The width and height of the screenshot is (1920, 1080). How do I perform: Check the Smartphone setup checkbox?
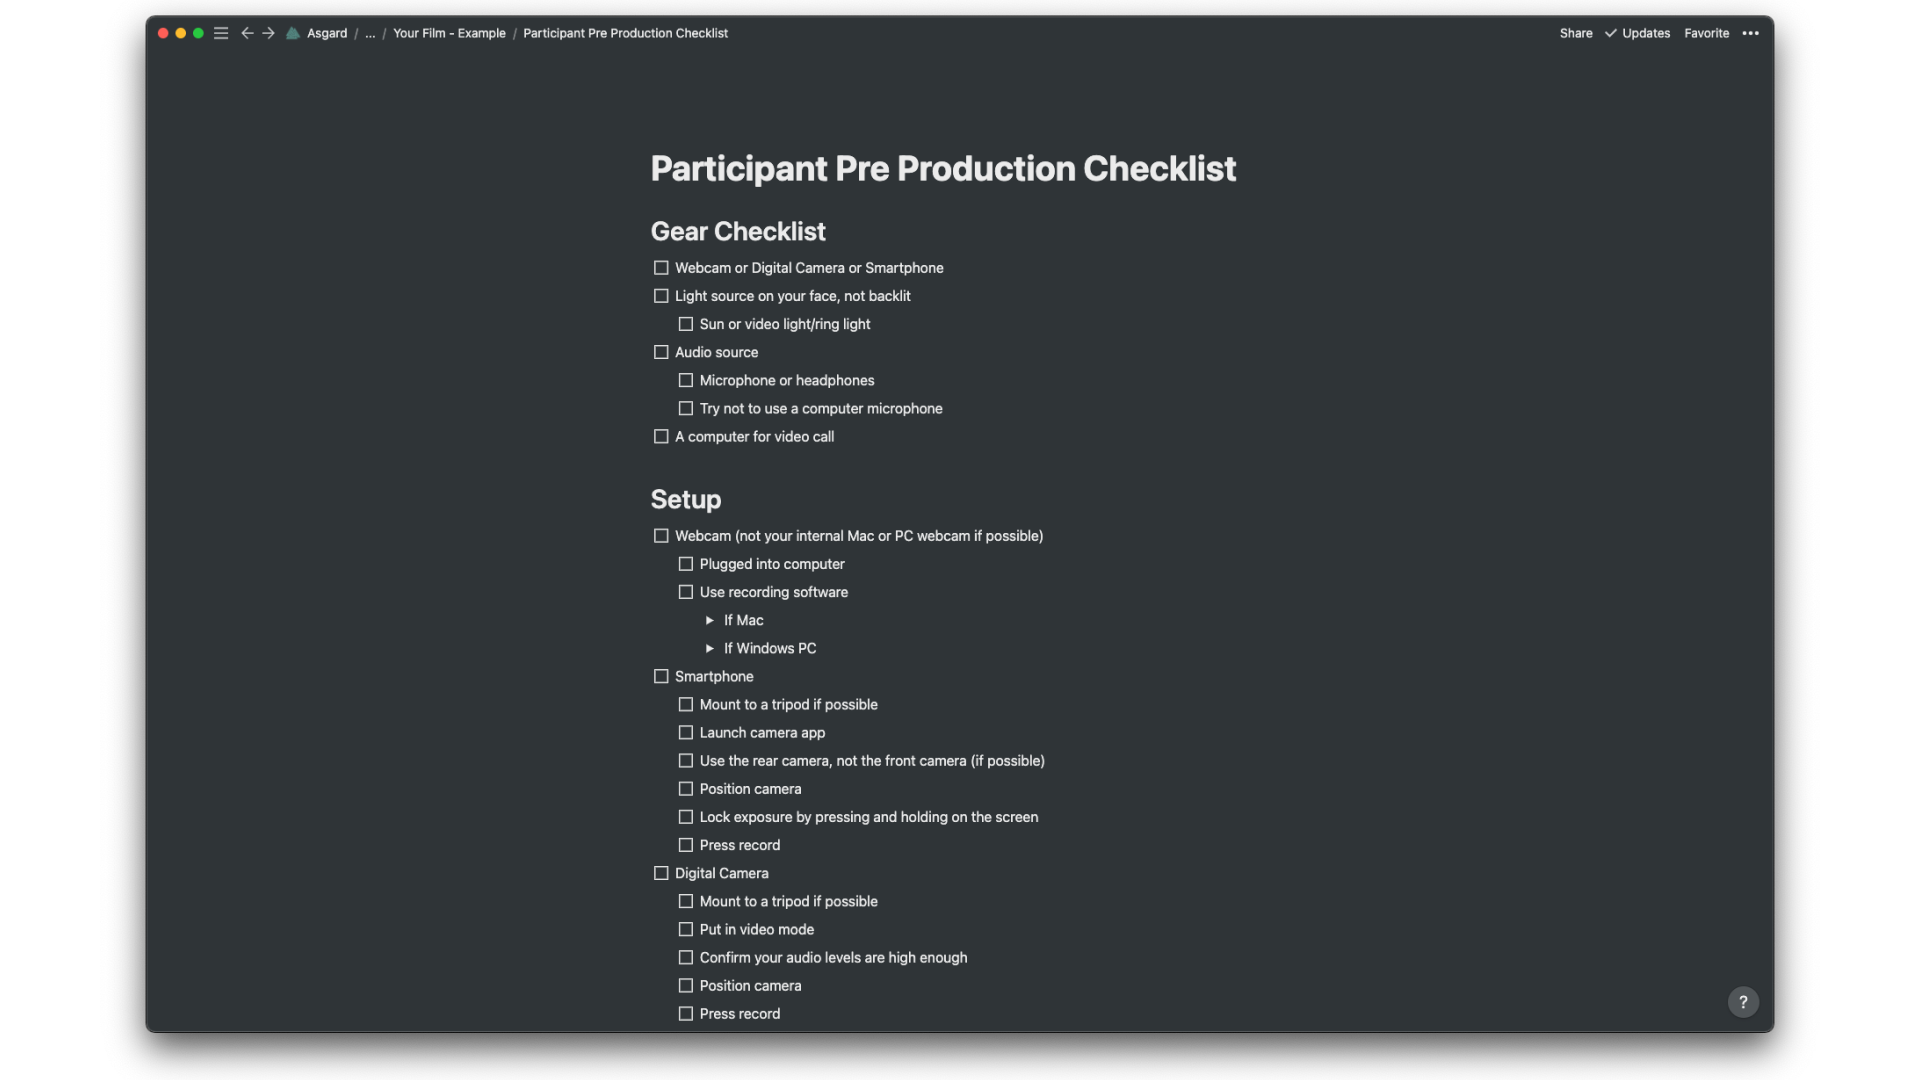tap(661, 676)
